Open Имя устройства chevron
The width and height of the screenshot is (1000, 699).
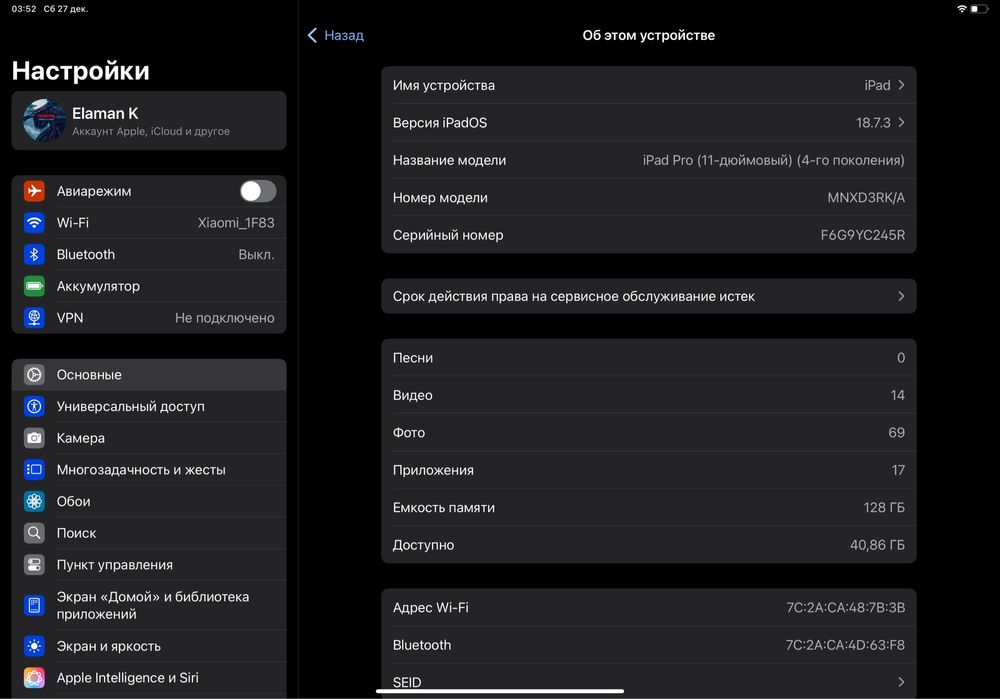901,85
